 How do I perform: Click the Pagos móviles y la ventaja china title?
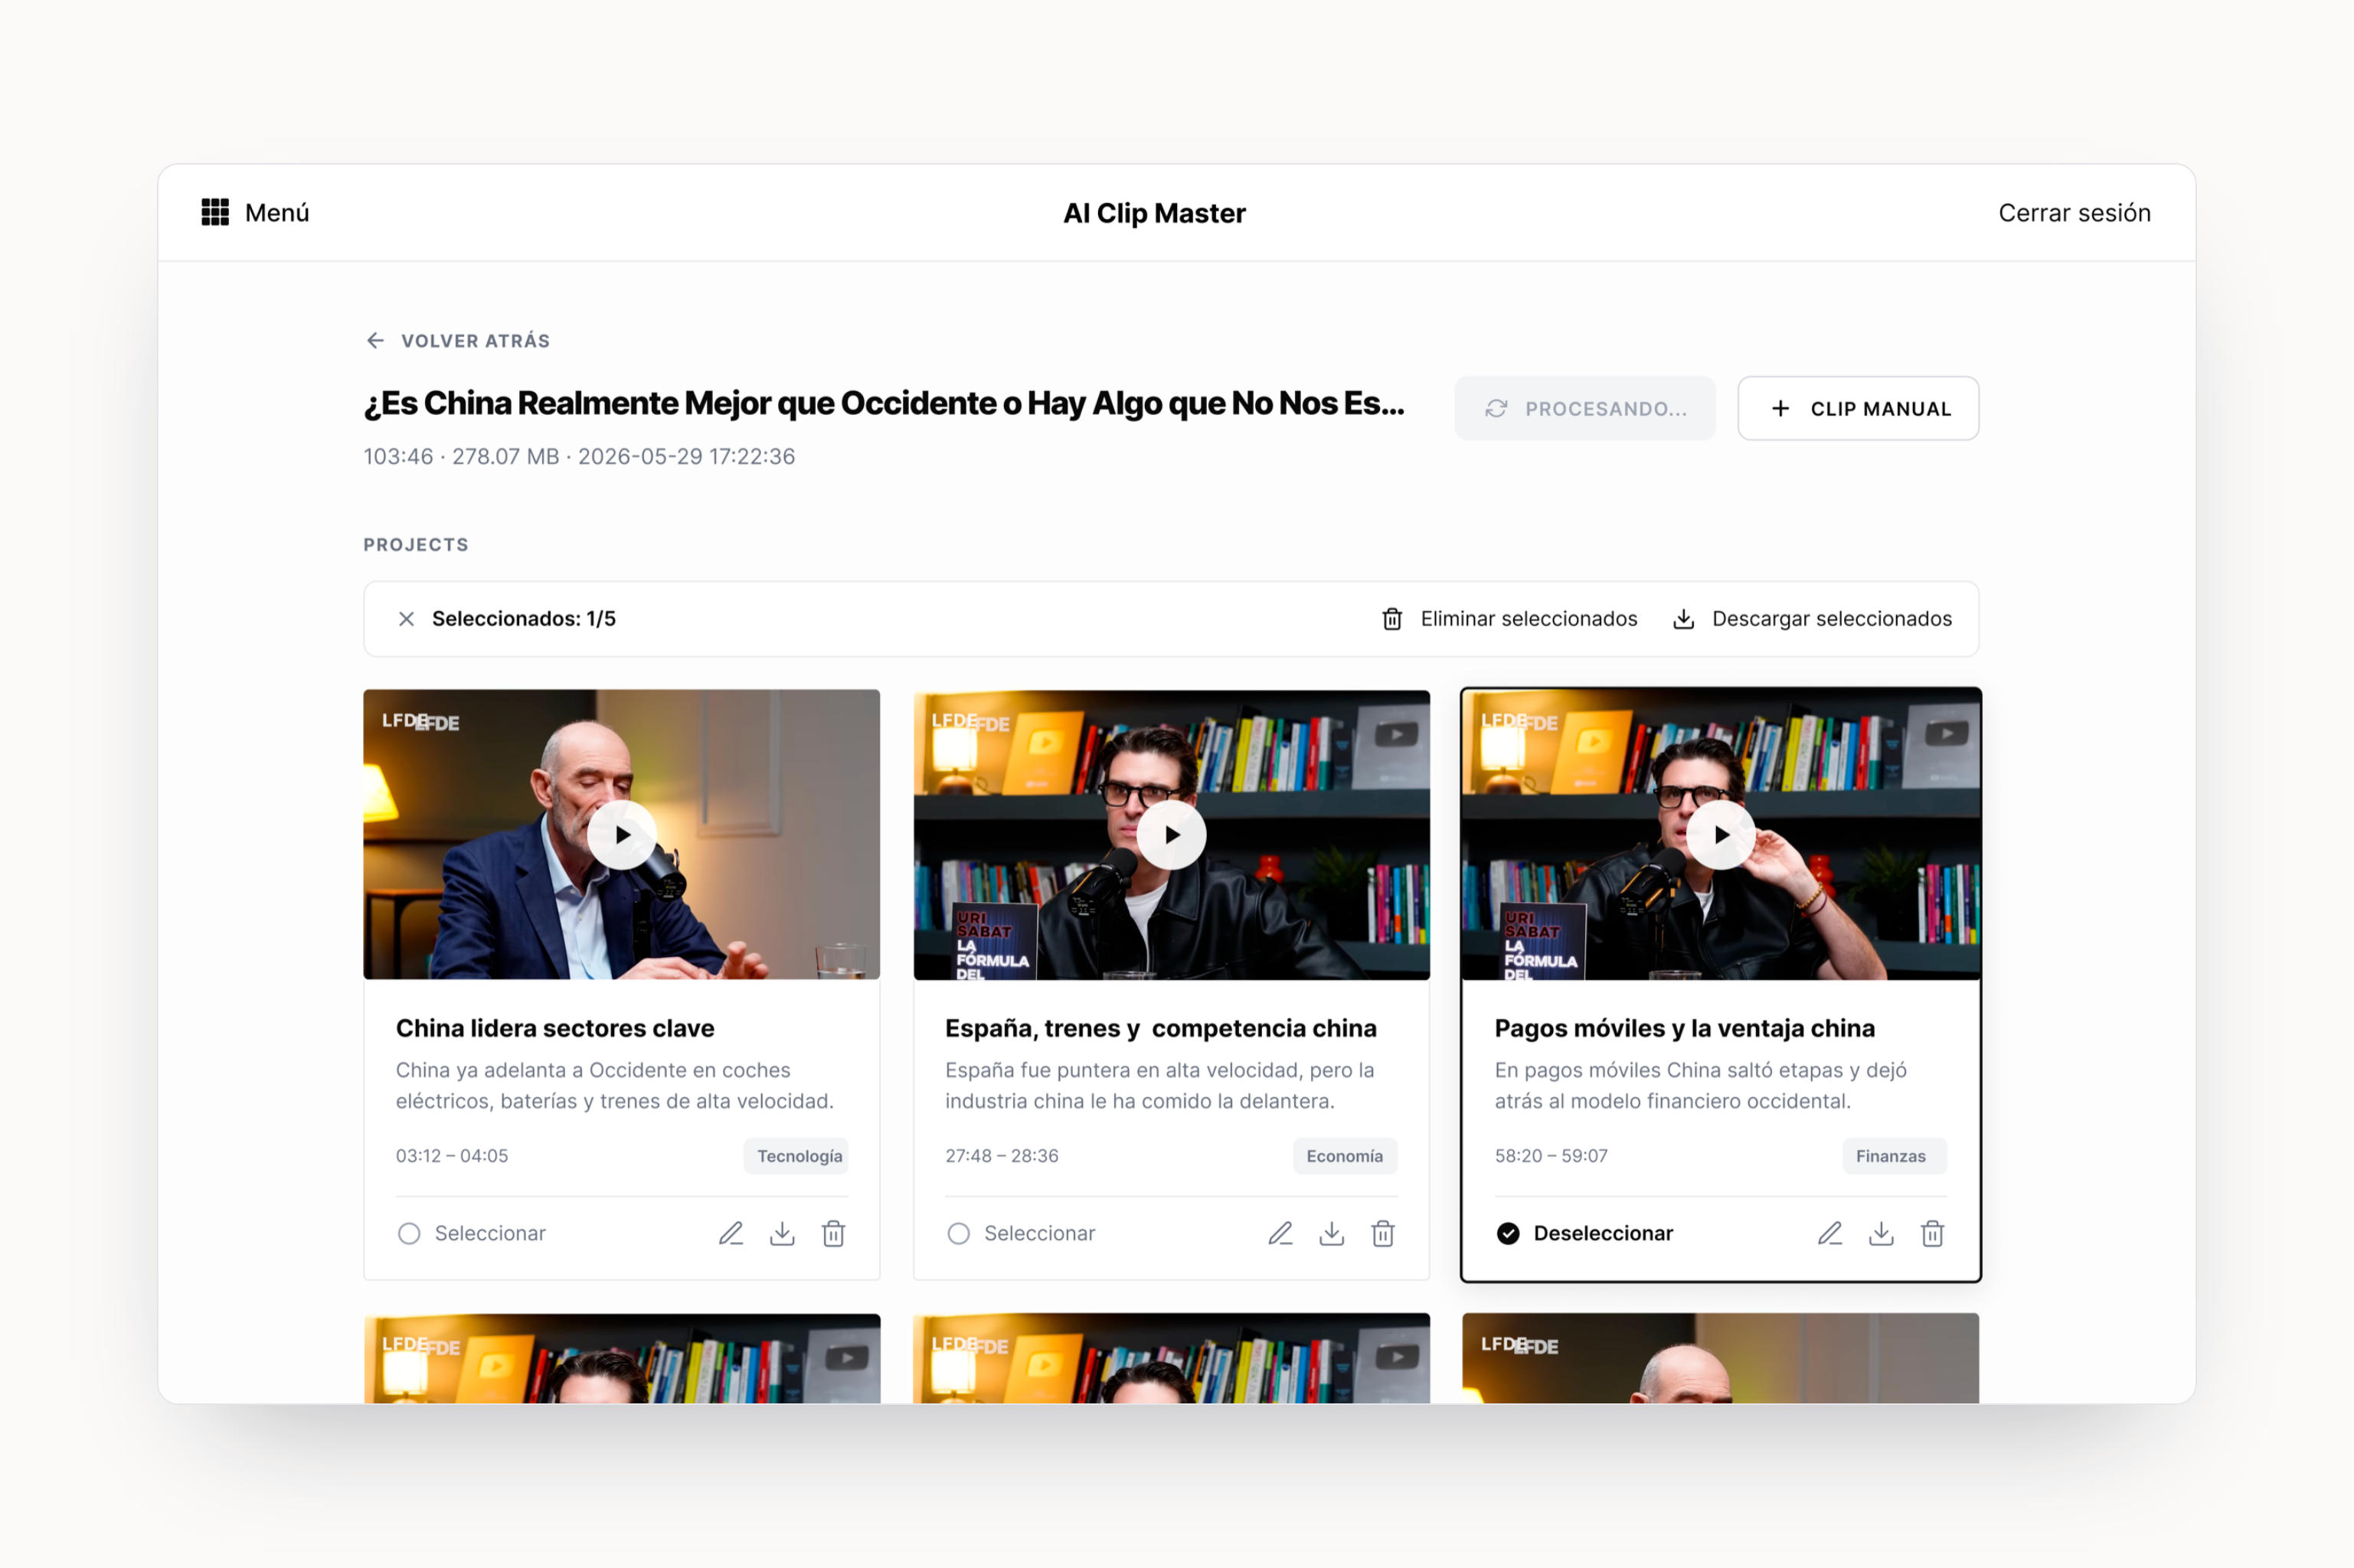[1684, 1028]
